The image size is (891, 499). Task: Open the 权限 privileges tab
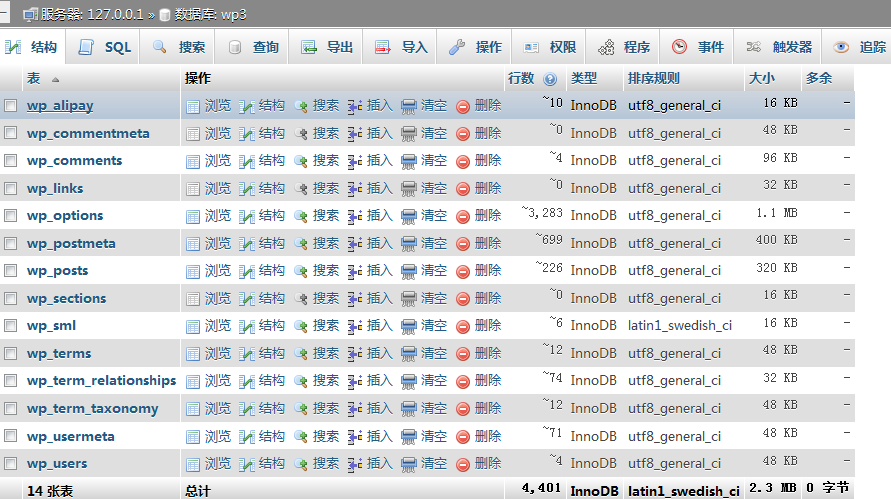tap(551, 47)
